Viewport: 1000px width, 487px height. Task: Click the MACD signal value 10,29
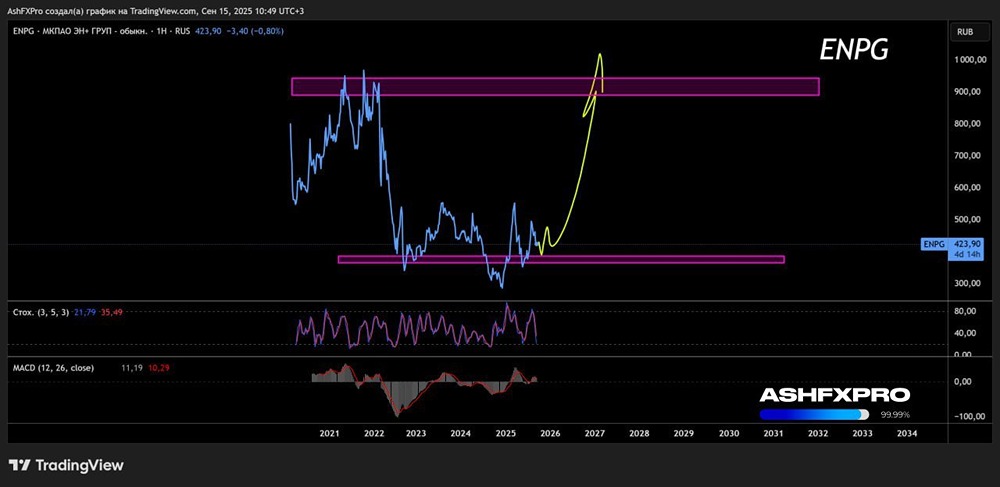(158, 367)
